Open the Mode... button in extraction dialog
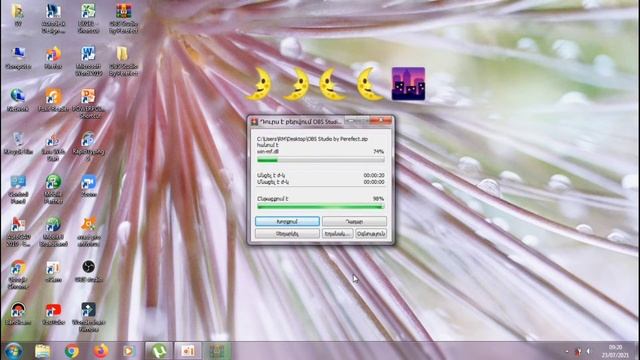Viewport: 640px width, 360px height. point(338,233)
